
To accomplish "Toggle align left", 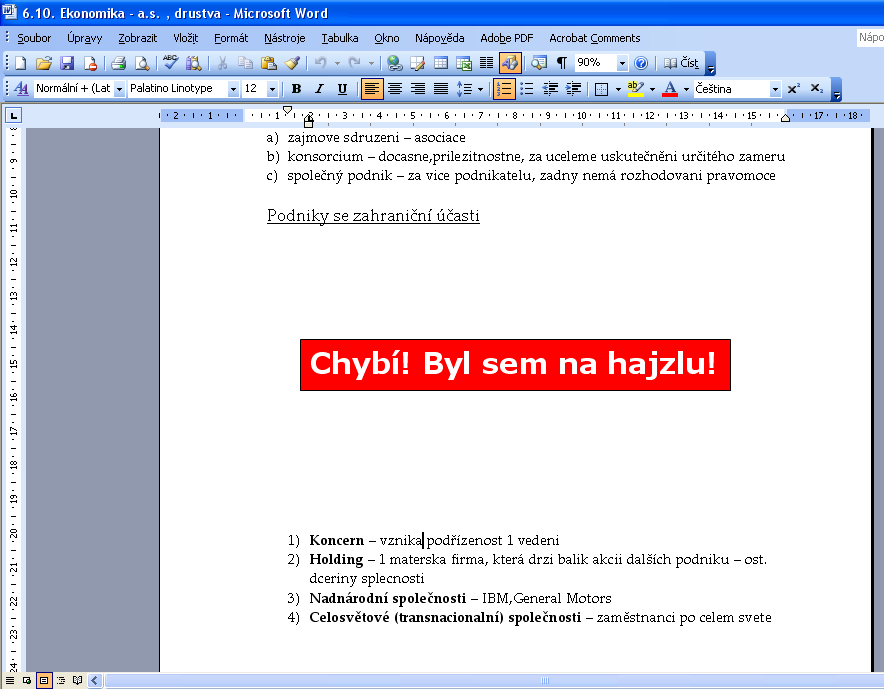I will 372,89.
